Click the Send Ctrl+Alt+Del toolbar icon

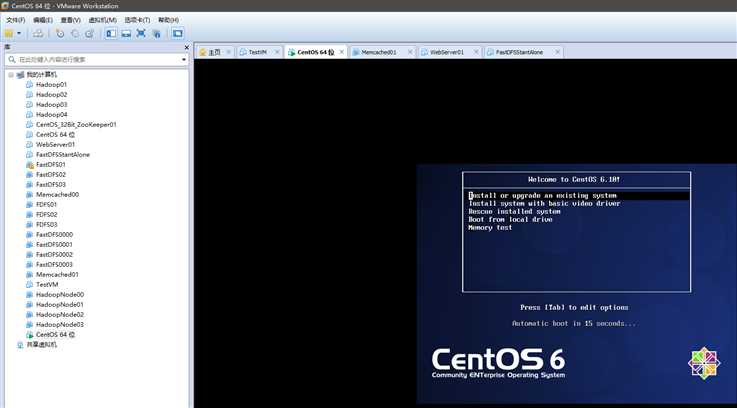pyautogui.click(x=38, y=33)
